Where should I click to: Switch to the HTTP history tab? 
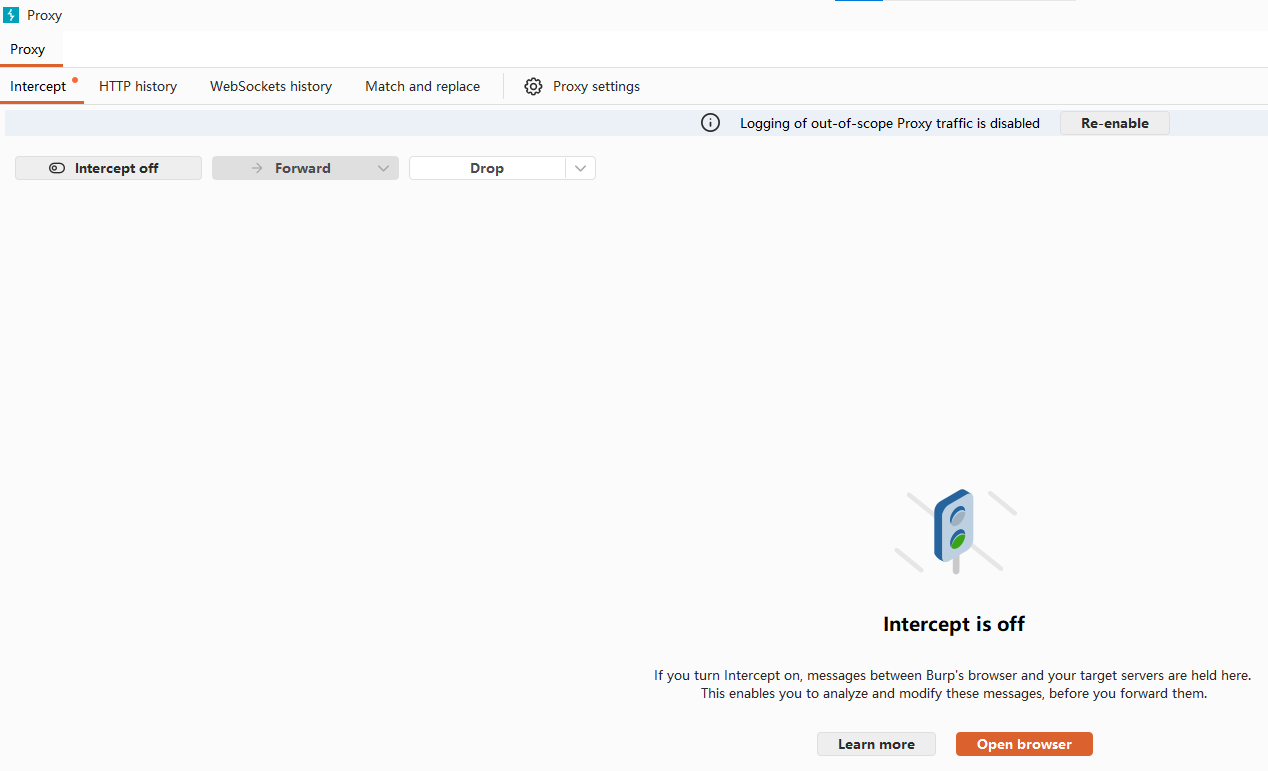click(x=138, y=87)
